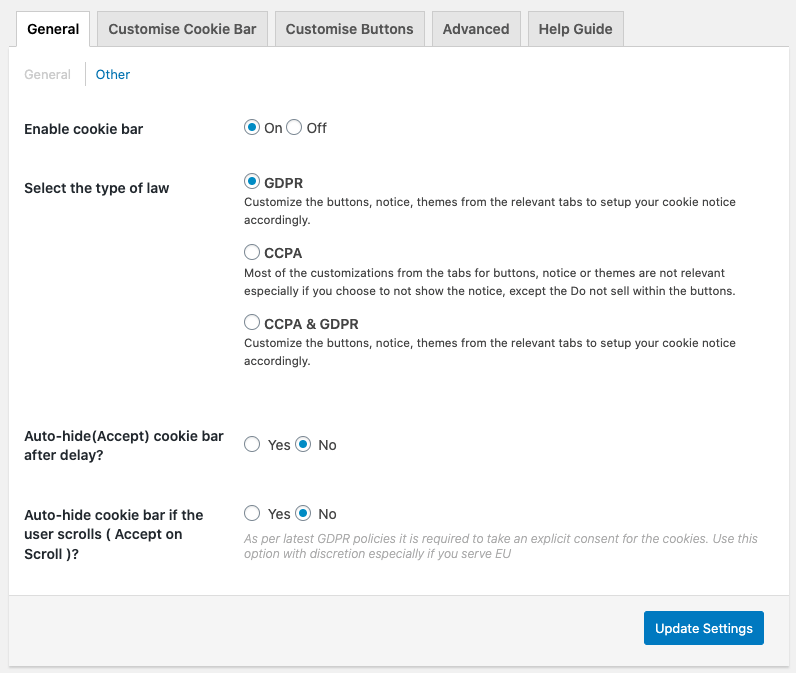This screenshot has height=673, width=796.
Task: Turn the cookie bar On
Action: point(252,127)
